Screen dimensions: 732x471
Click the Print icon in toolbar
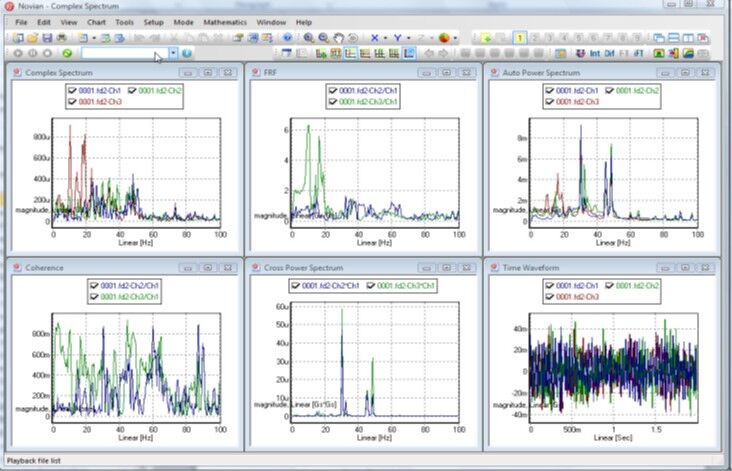click(x=62, y=38)
